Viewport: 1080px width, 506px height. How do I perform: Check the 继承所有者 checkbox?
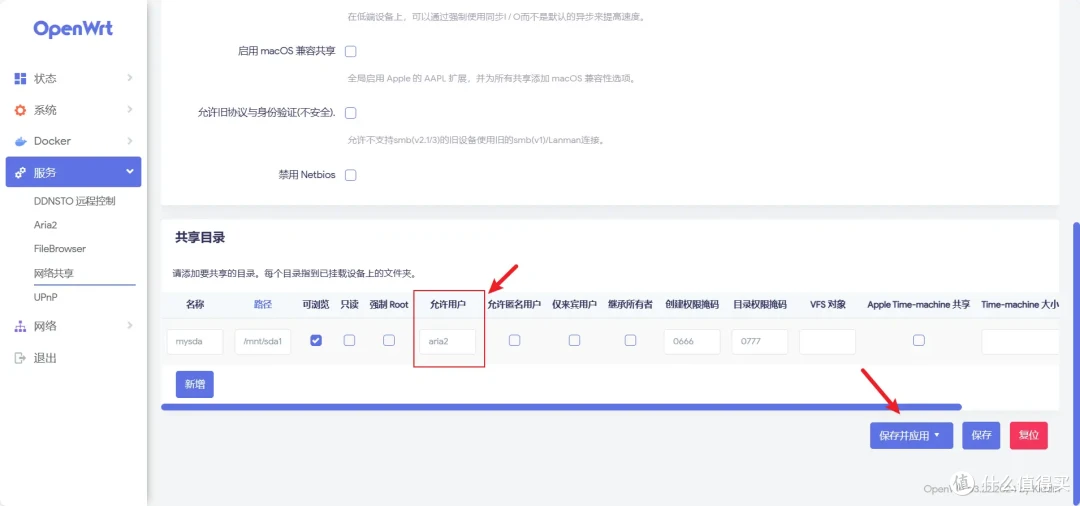[x=630, y=340]
